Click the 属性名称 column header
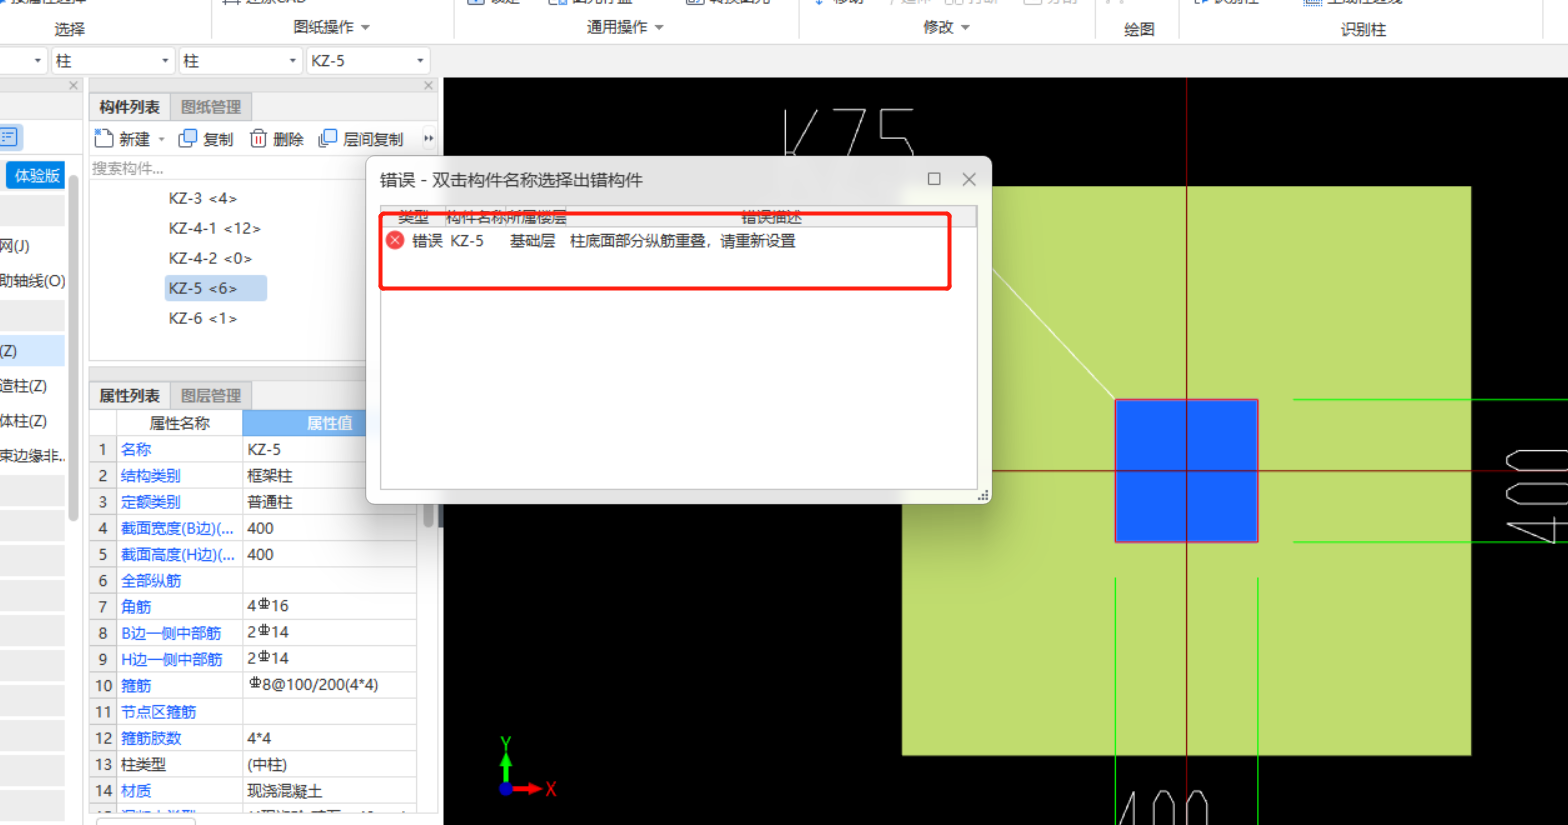The width and height of the screenshot is (1568, 825). click(x=180, y=423)
